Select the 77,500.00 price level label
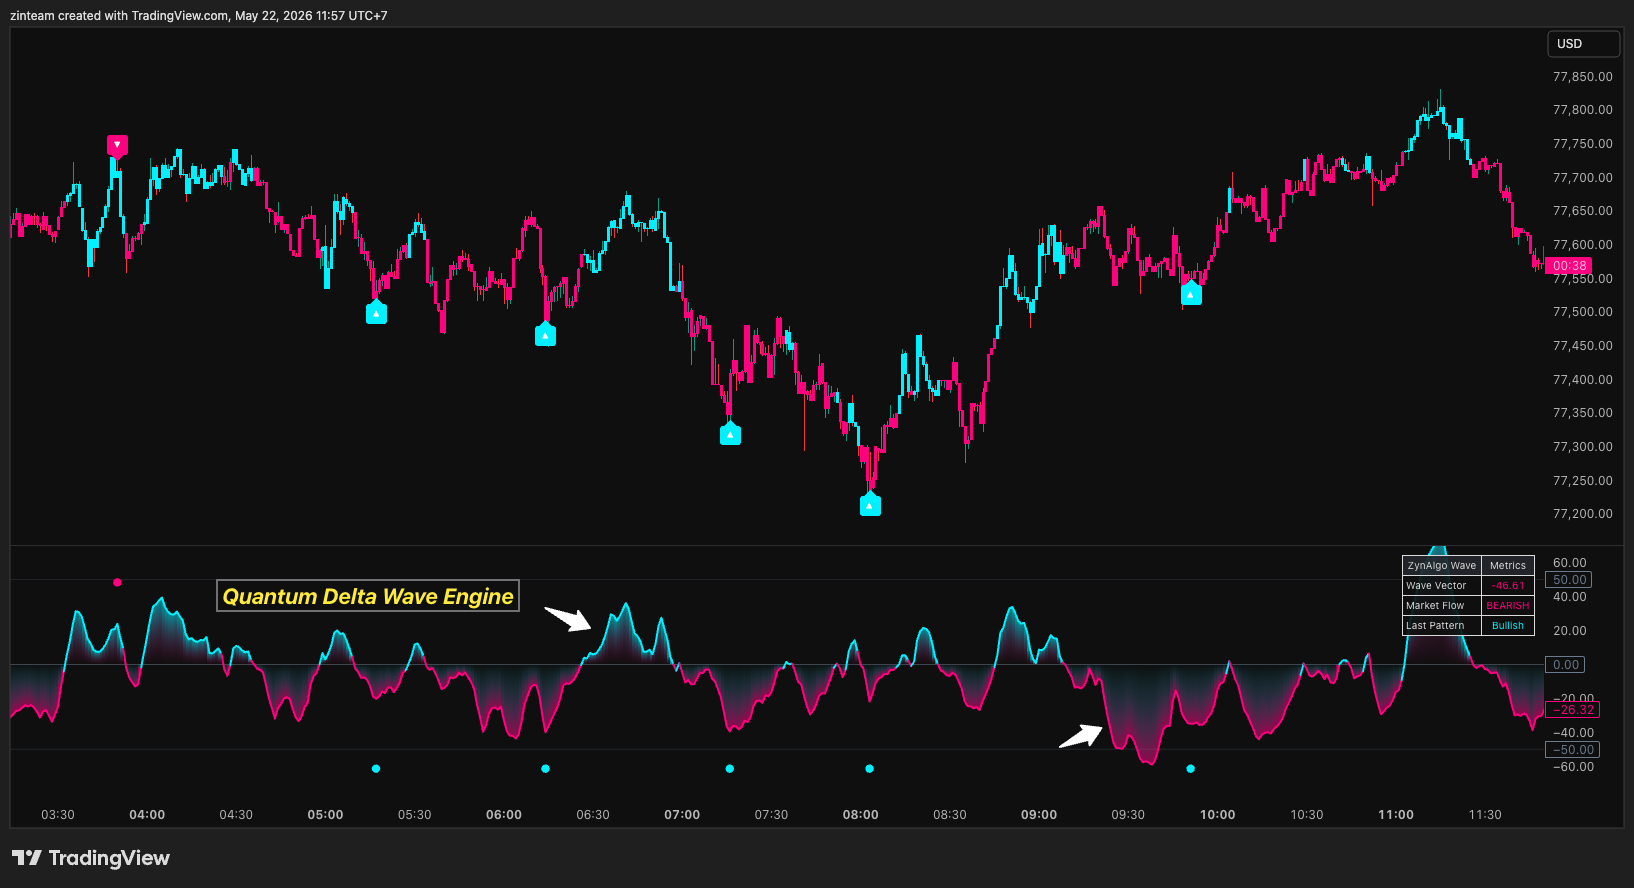 (x=1582, y=312)
